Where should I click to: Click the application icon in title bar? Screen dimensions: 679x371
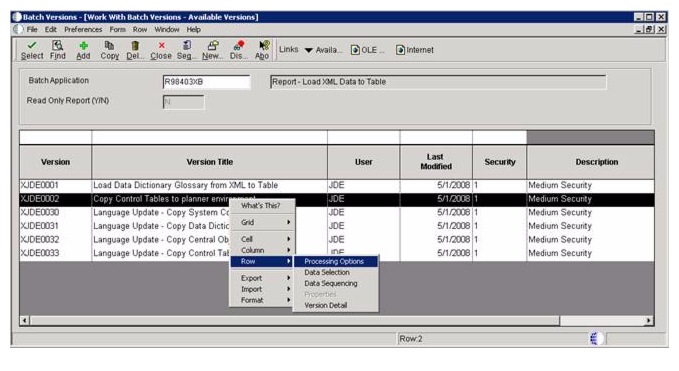point(17,17)
